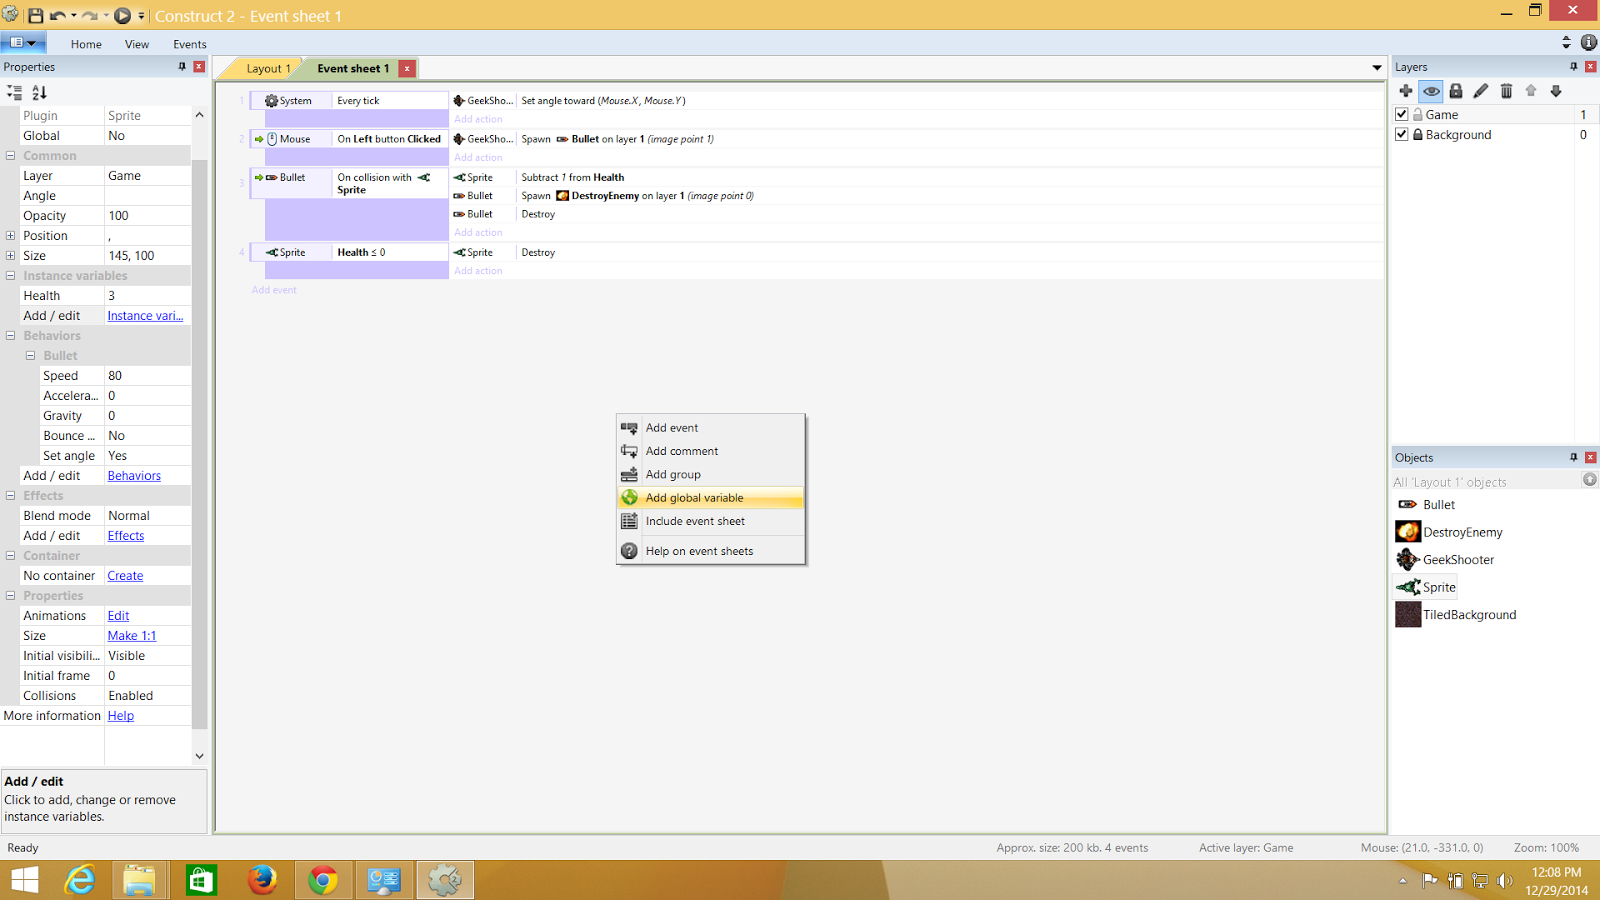This screenshot has width=1600, height=900.
Task: Sort properties by category icon
Action: [x=14, y=92]
